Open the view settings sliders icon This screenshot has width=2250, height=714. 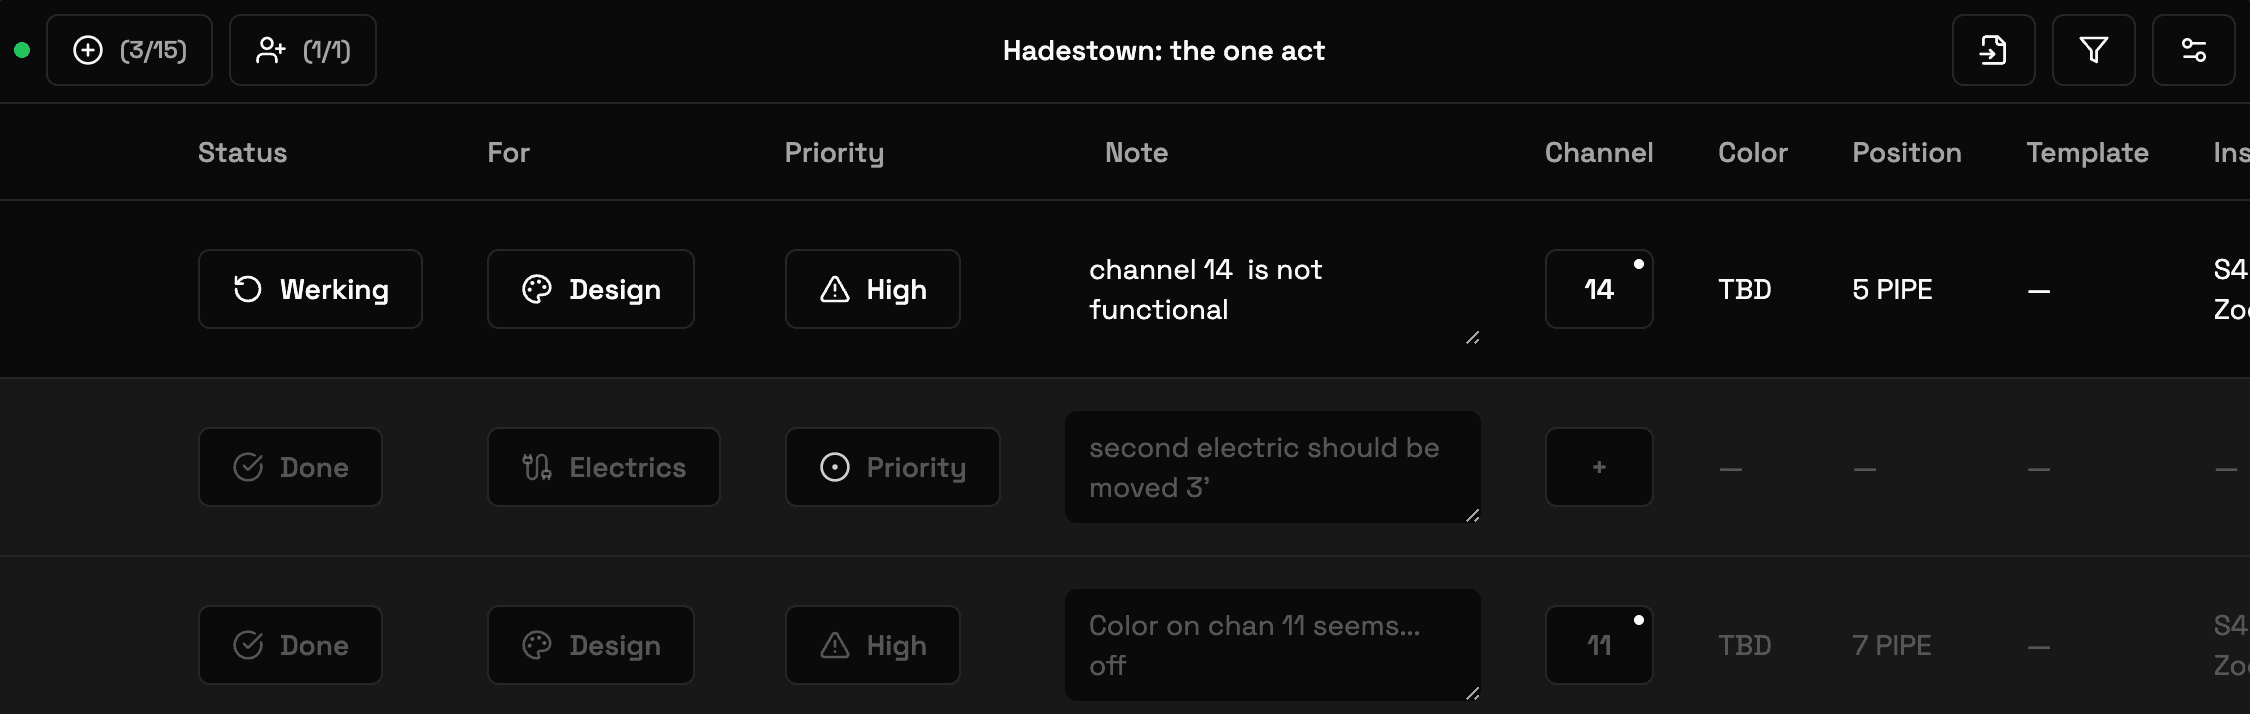(x=2193, y=50)
